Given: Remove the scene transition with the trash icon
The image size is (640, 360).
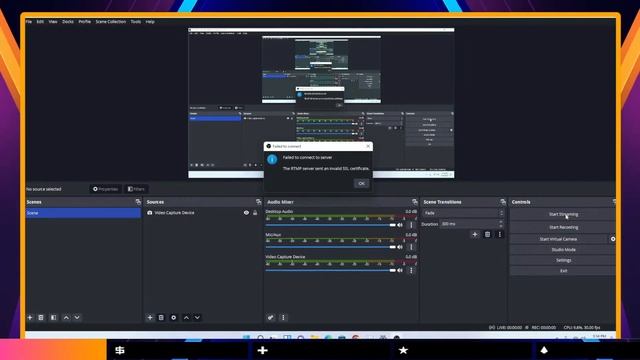Looking at the screenshot, I should 487,234.
